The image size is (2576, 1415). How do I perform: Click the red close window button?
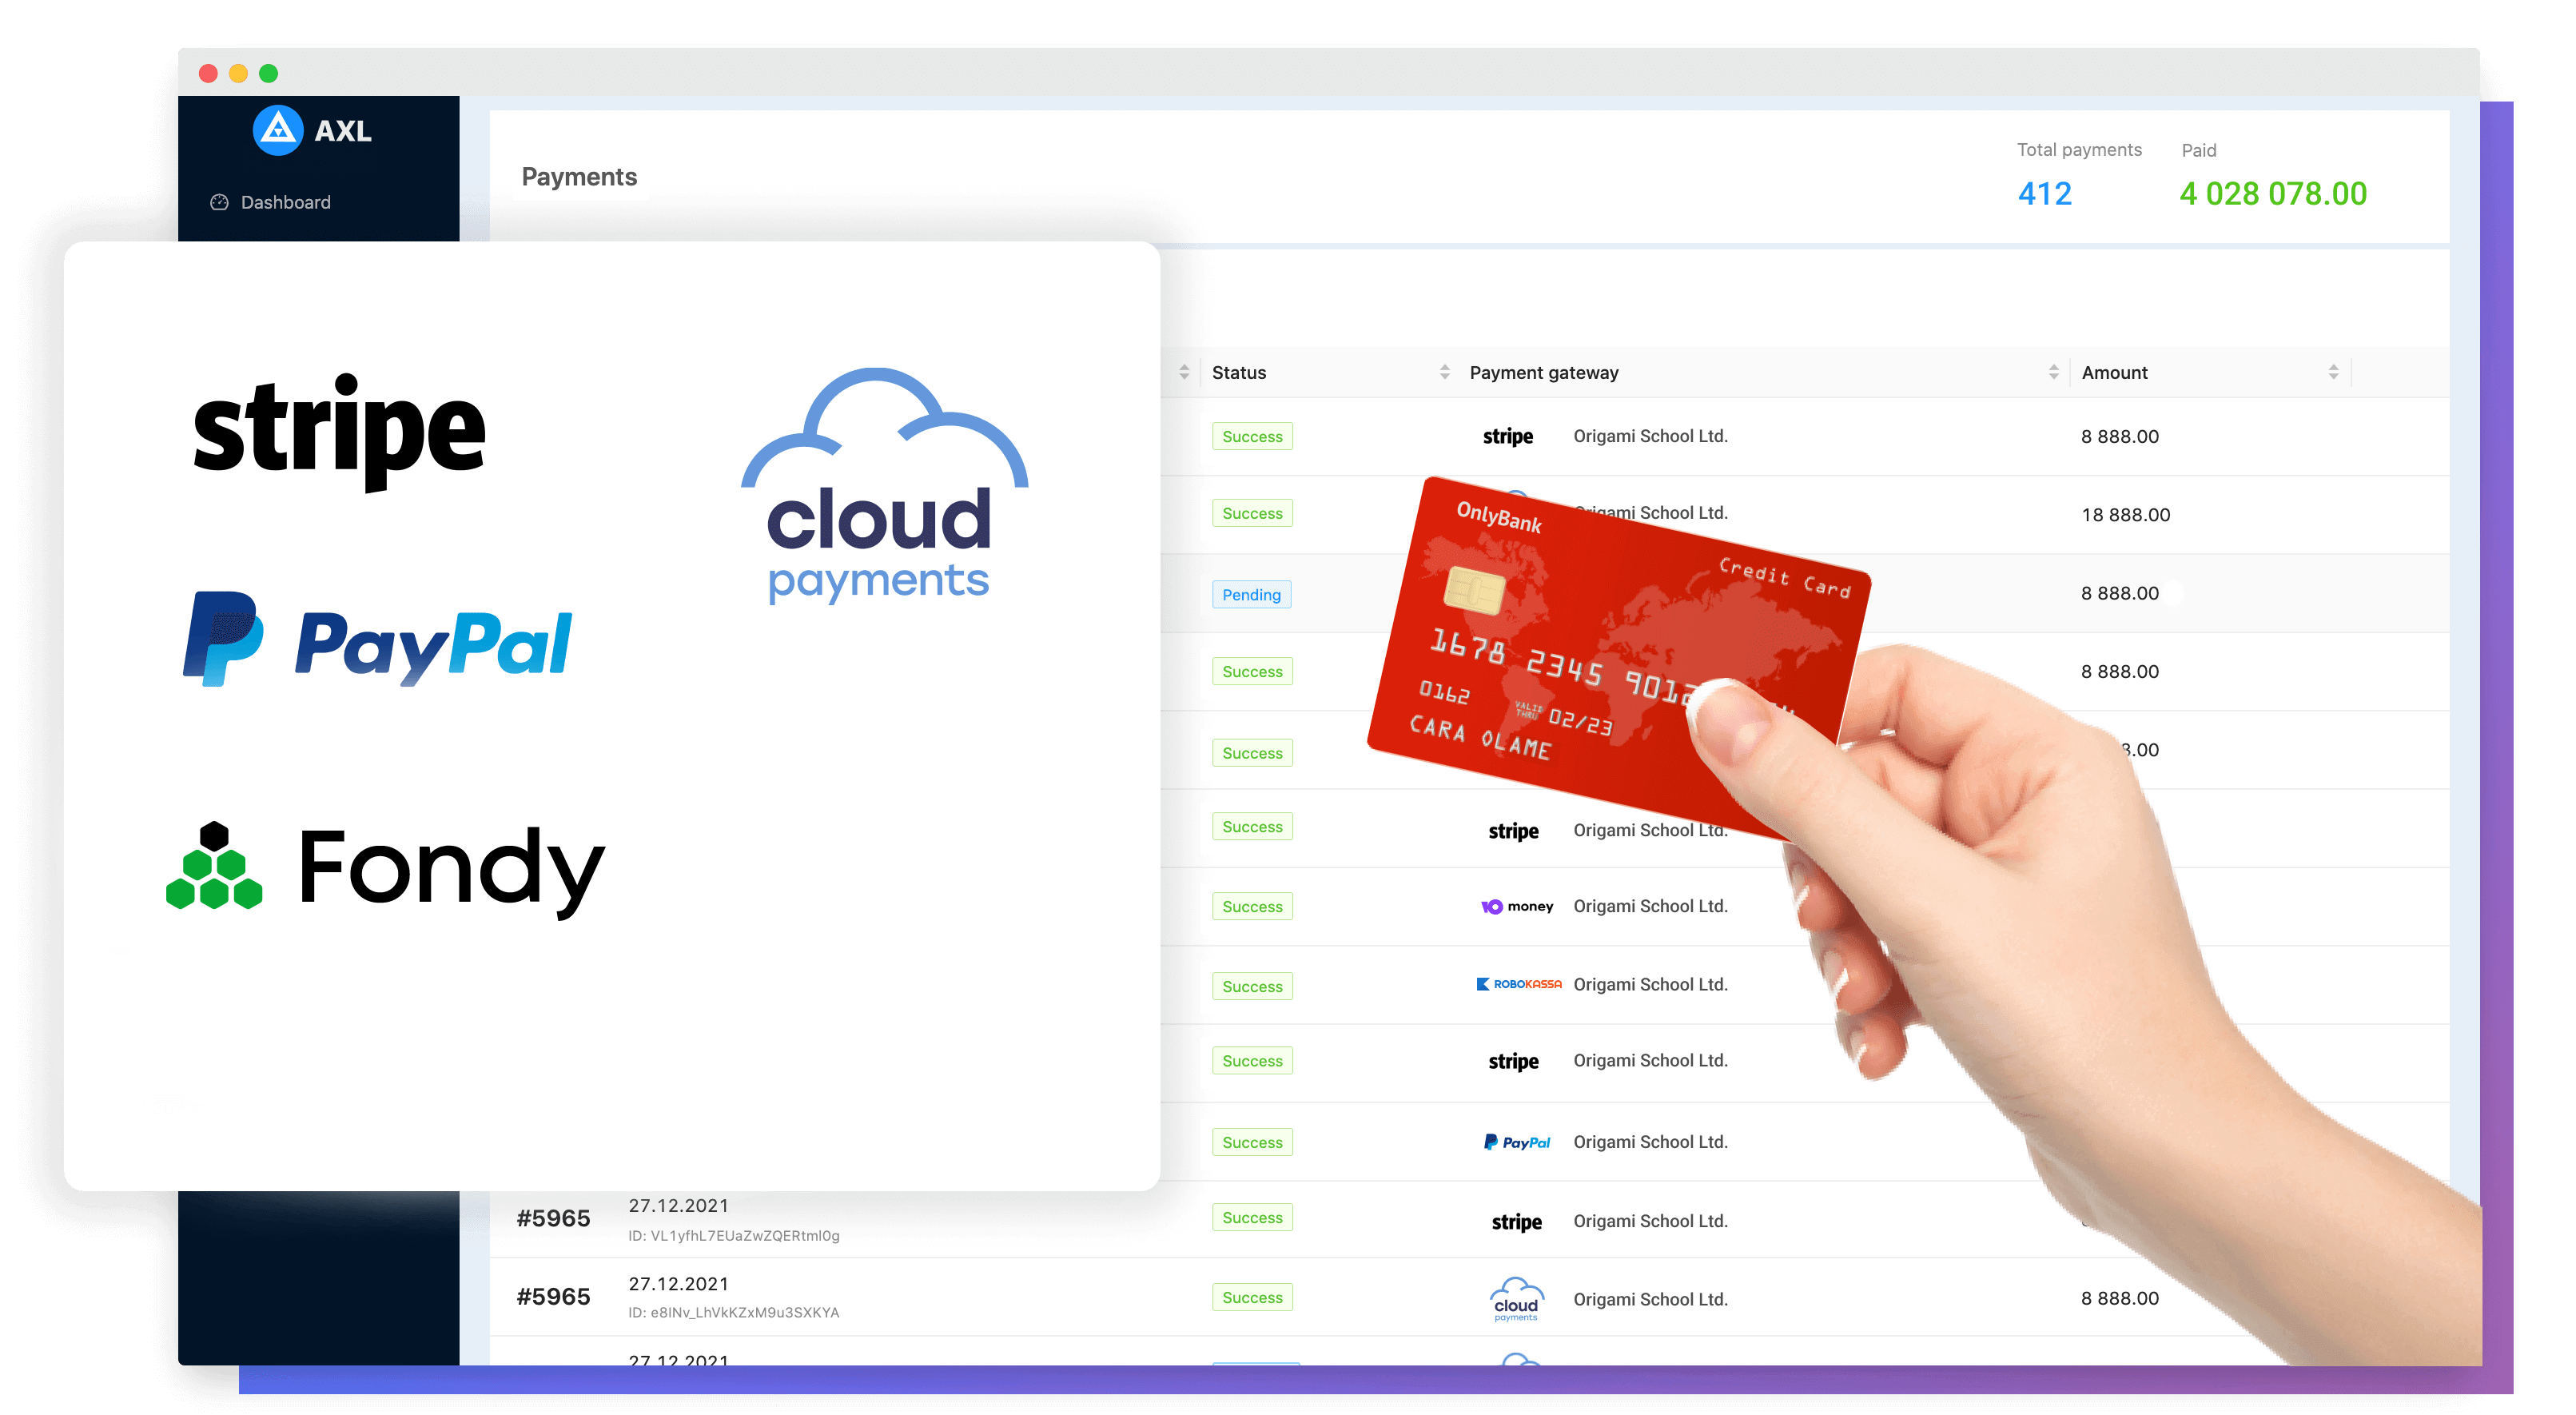208,73
